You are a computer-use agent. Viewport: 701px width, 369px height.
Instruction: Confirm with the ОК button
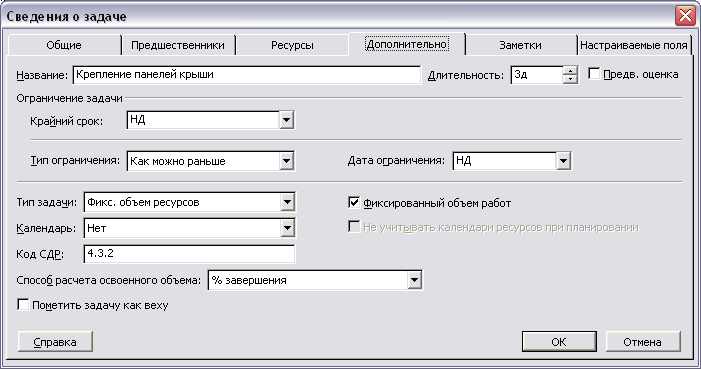pyautogui.click(x=559, y=342)
